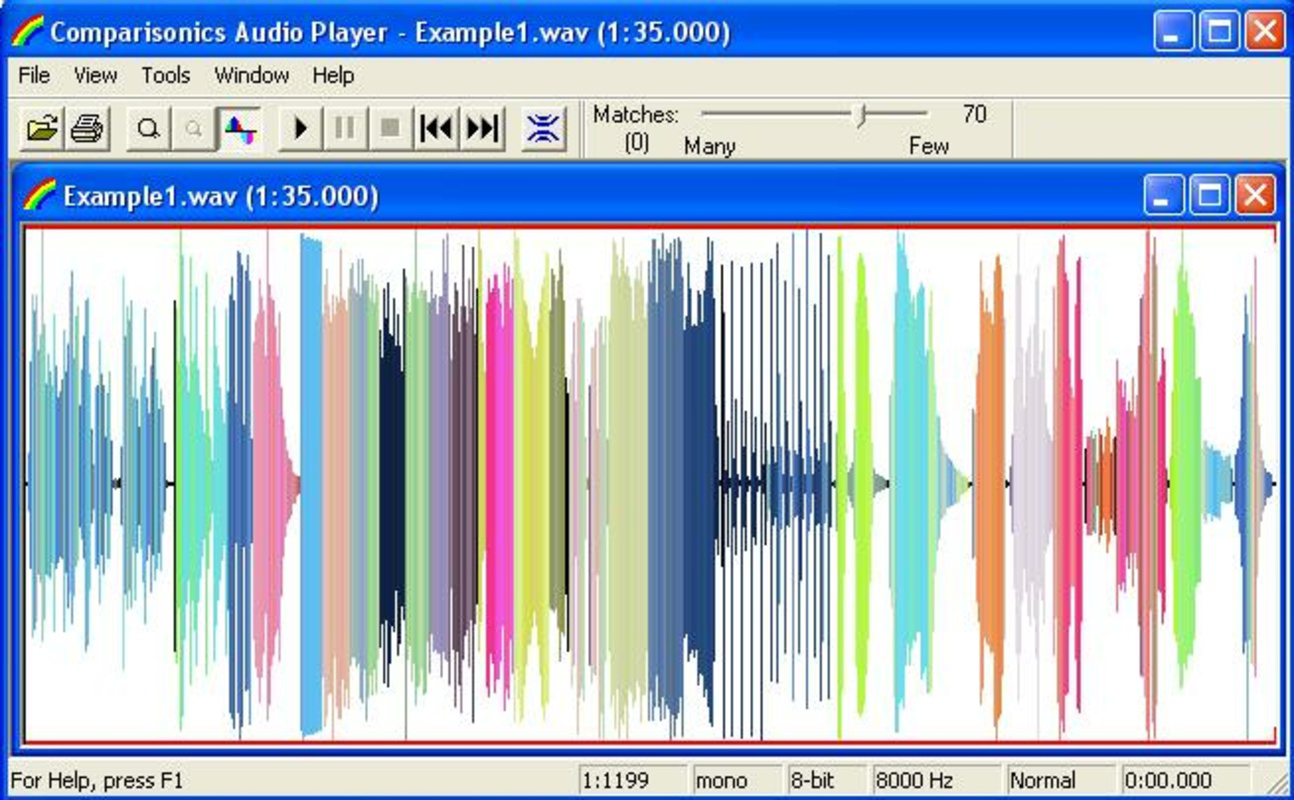Skip to the next match

483,129
